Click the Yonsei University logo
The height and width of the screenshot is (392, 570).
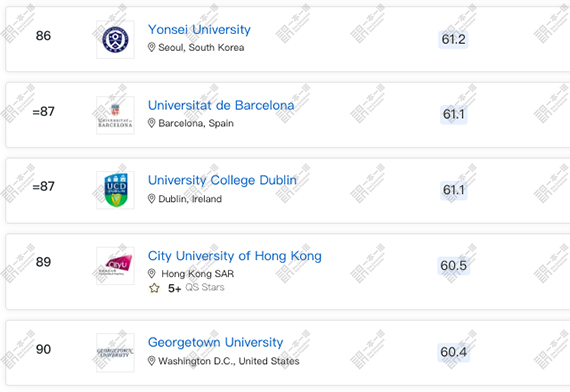[115, 40]
